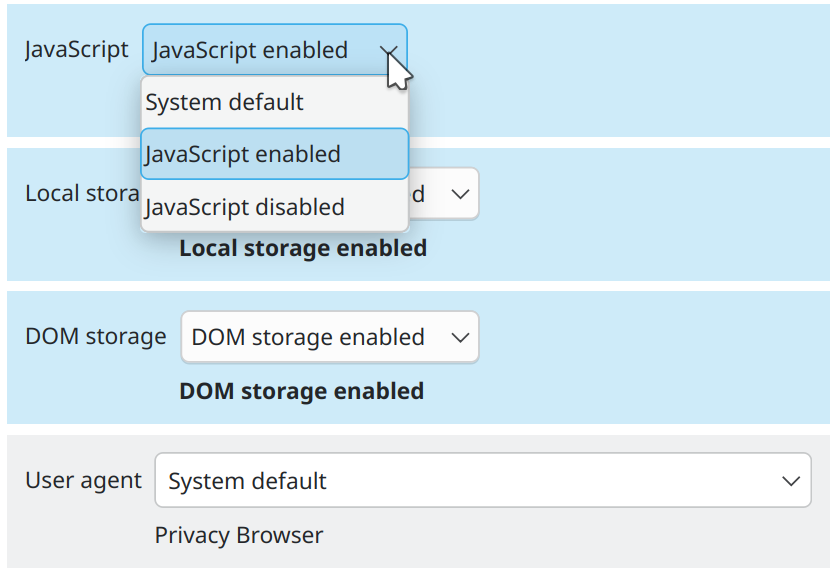Click the JavaScript combo box chevron arrow
Image resolution: width=835 pixels, height=574 pixels.
389,51
